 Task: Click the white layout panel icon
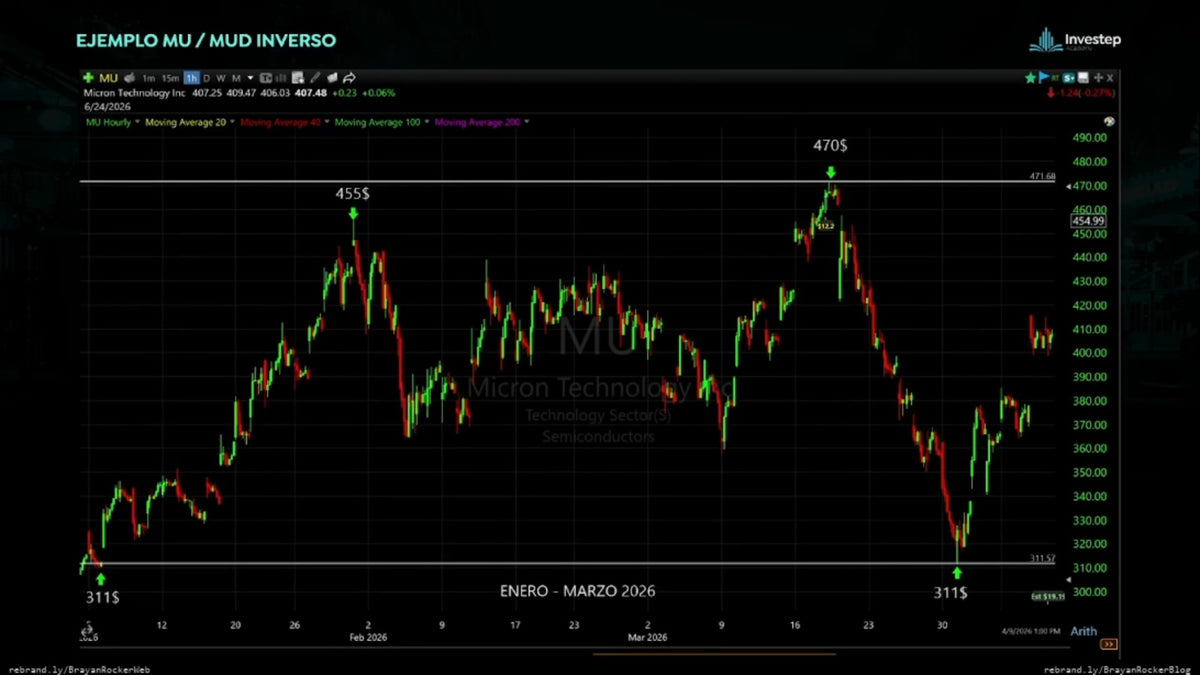(x=1083, y=78)
